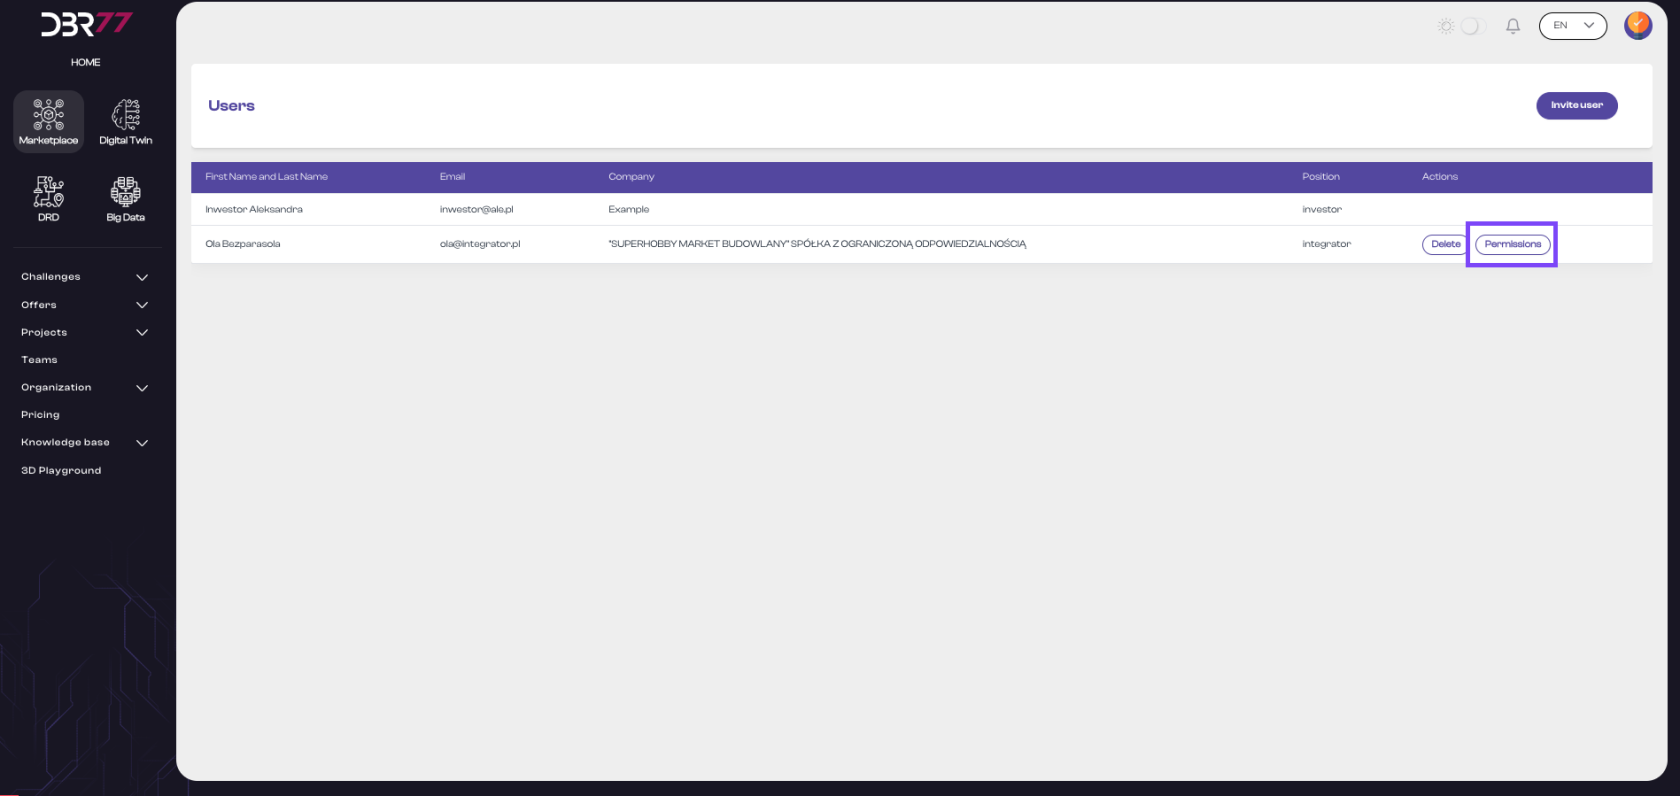Open the user avatar profile menu

1638,25
